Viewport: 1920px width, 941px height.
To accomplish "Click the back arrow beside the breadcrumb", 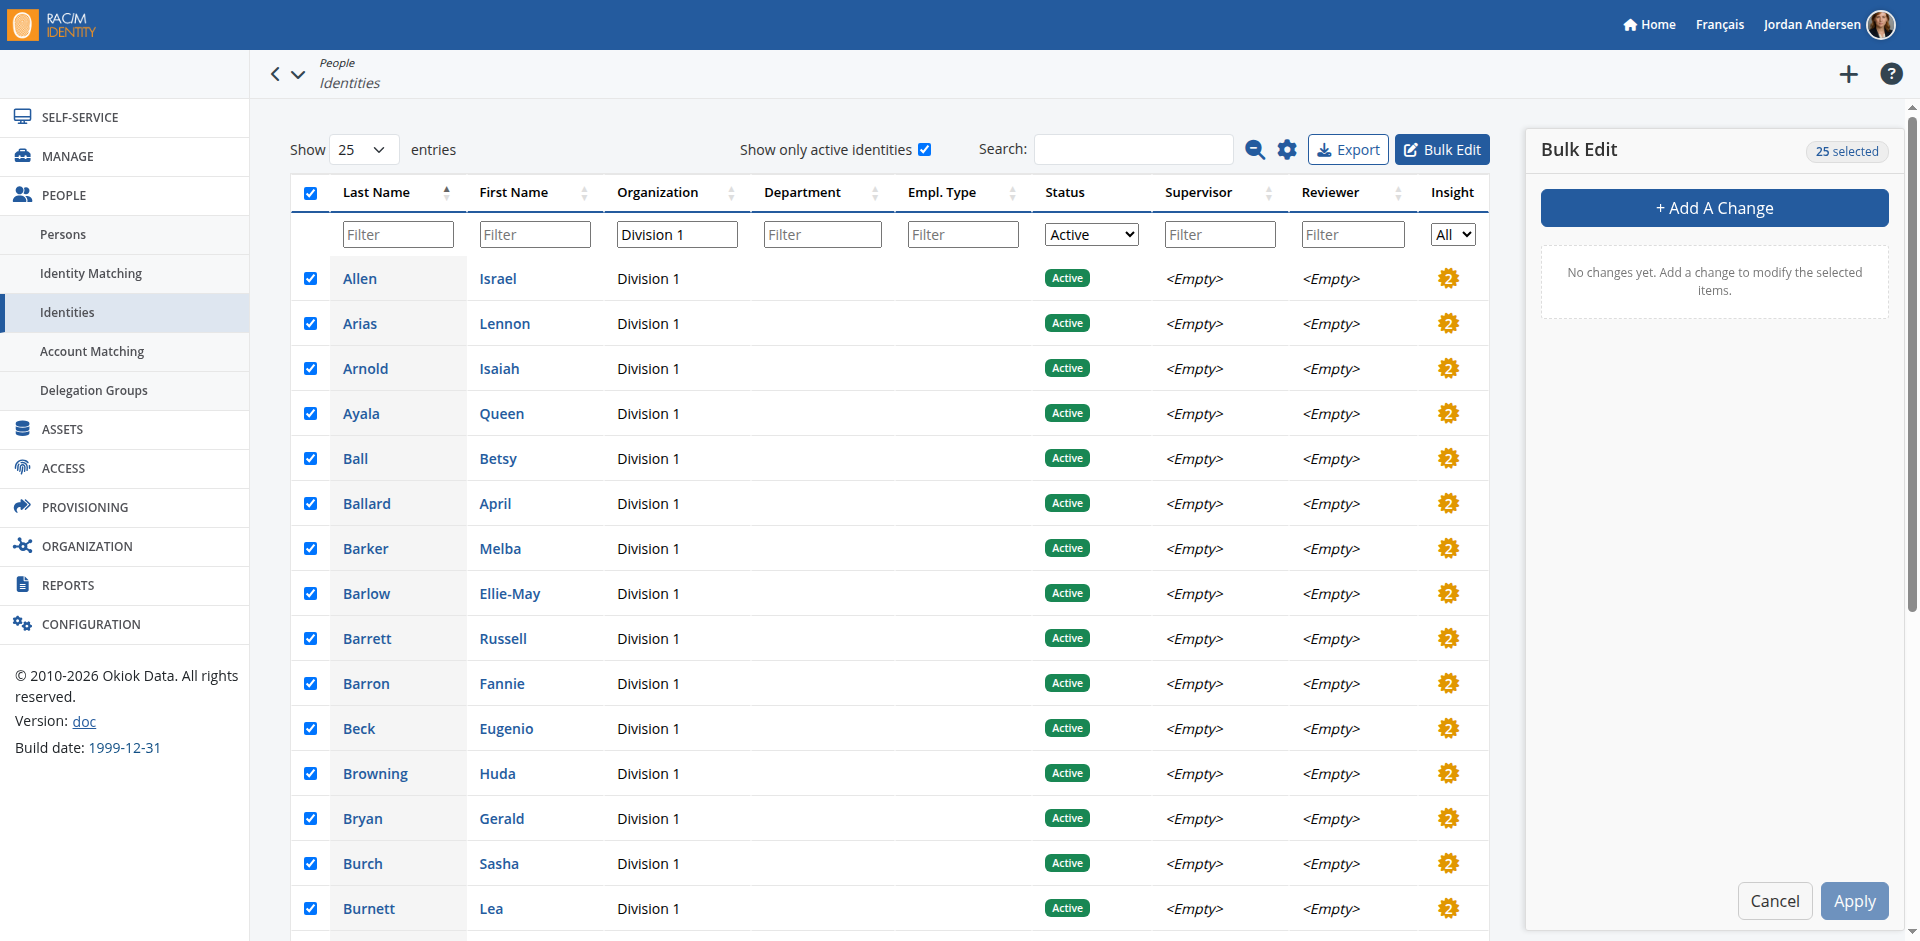I will coord(275,74).
